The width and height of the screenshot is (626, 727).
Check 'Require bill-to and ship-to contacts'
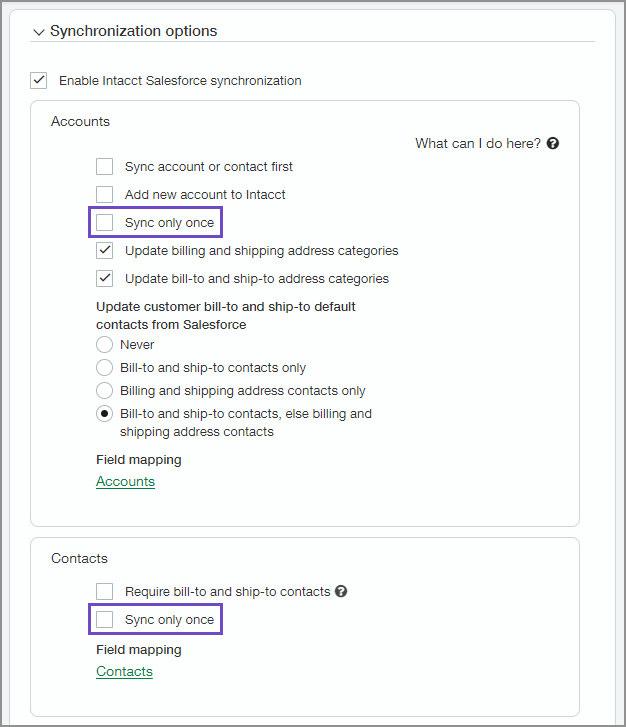[x=105, y=592]
